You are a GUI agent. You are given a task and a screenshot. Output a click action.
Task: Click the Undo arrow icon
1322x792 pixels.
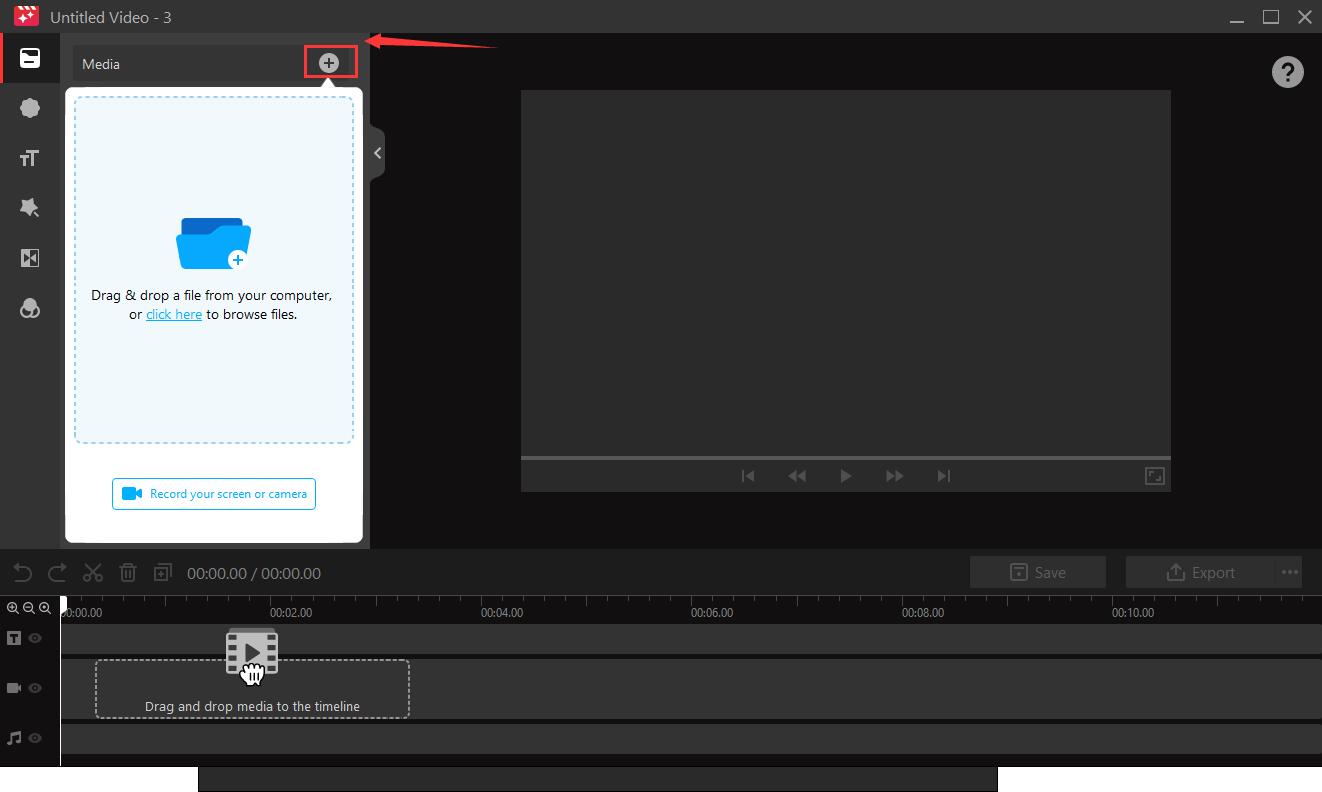[x=21, y=572]
